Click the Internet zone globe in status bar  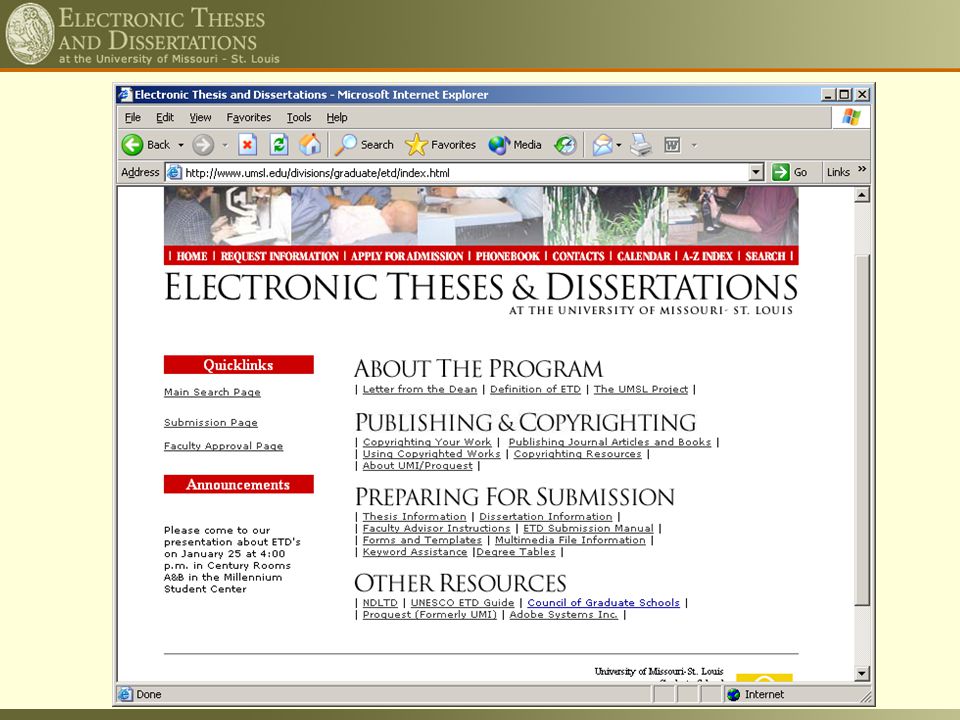733,694
